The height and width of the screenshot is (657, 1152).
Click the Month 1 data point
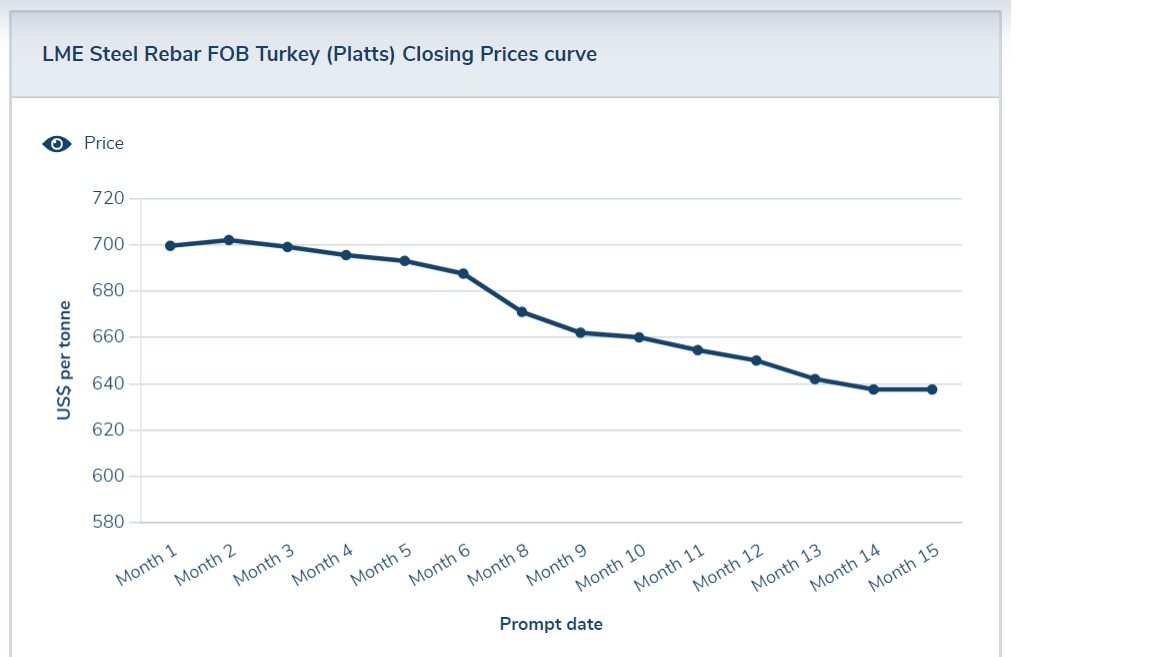(x=170, y=246)
